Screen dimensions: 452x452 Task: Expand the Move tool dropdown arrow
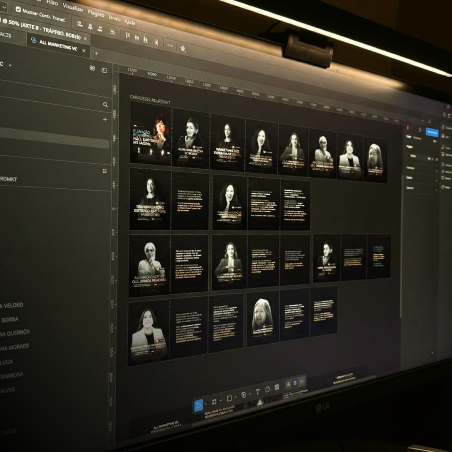(x=206, y=404)
